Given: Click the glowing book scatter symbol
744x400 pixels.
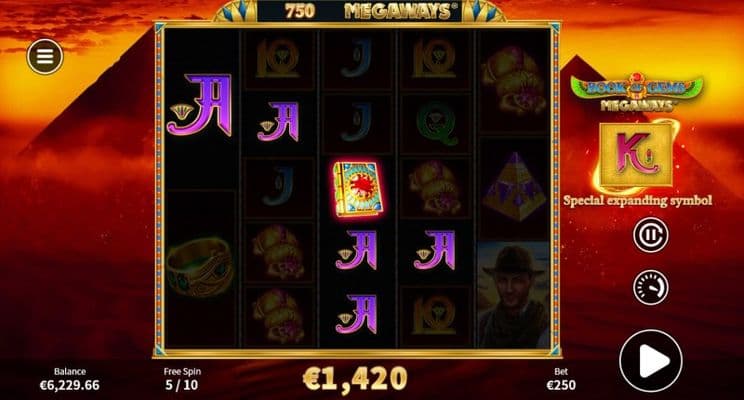Looking at the screenshot, I should tap(357, 189).
